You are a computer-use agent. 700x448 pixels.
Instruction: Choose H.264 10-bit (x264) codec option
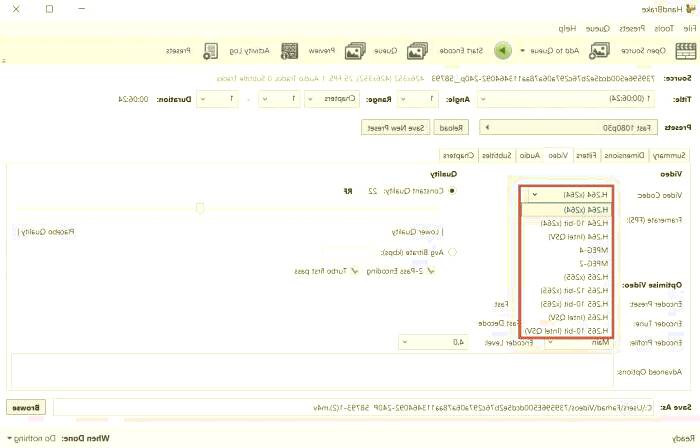click(x=567, y=223)
